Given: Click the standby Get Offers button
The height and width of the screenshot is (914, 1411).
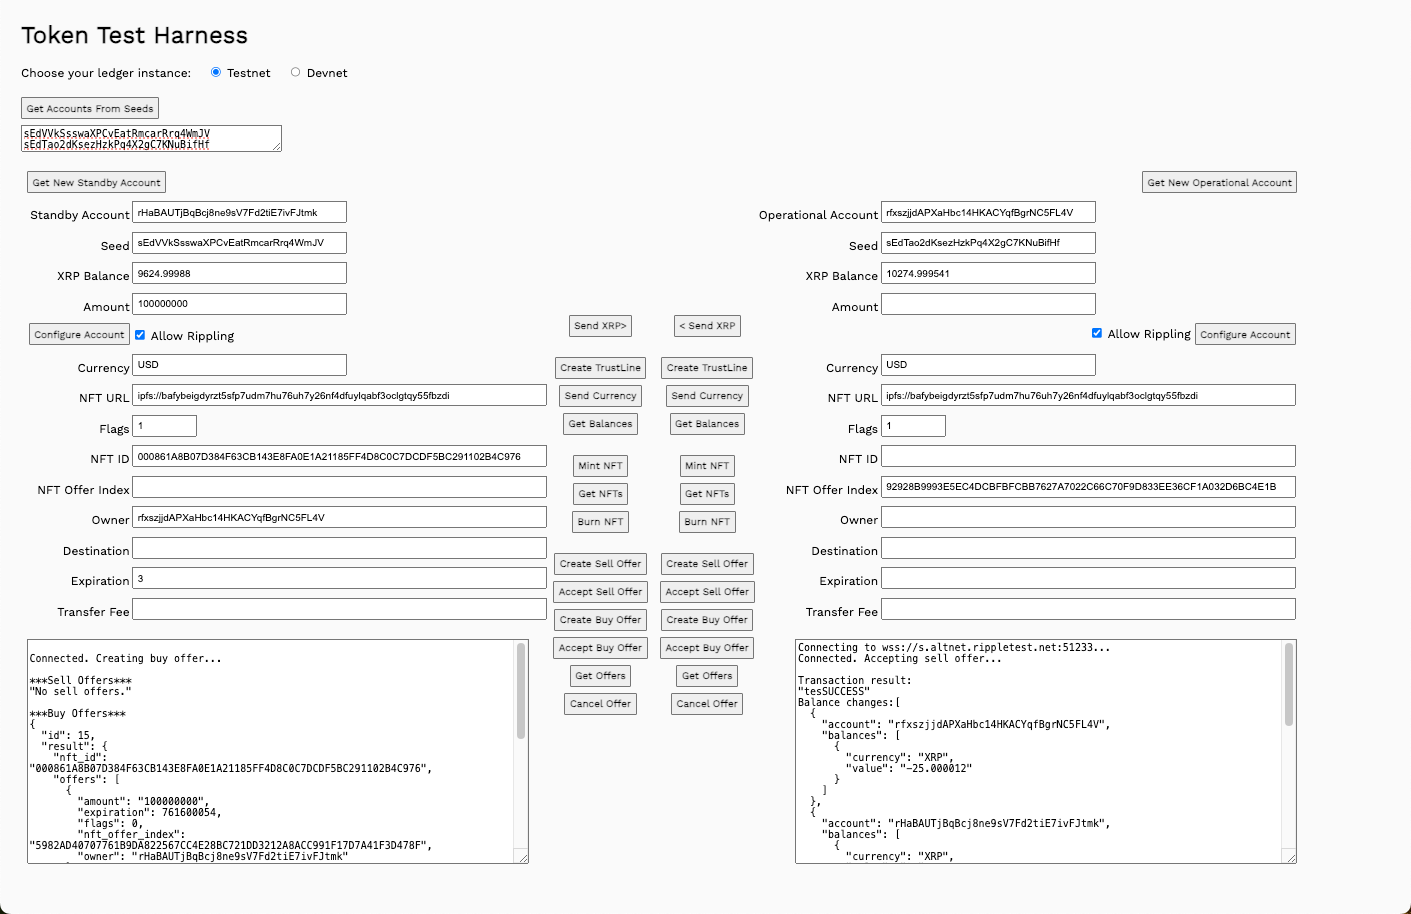Looking at the screenshot, I should [x=600, y=676].
